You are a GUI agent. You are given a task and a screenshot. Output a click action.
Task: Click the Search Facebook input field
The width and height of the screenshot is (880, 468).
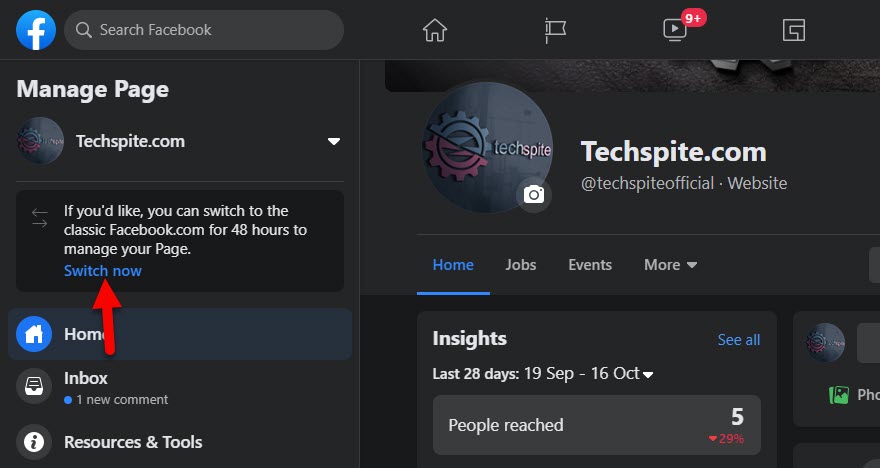pos(210,30)
